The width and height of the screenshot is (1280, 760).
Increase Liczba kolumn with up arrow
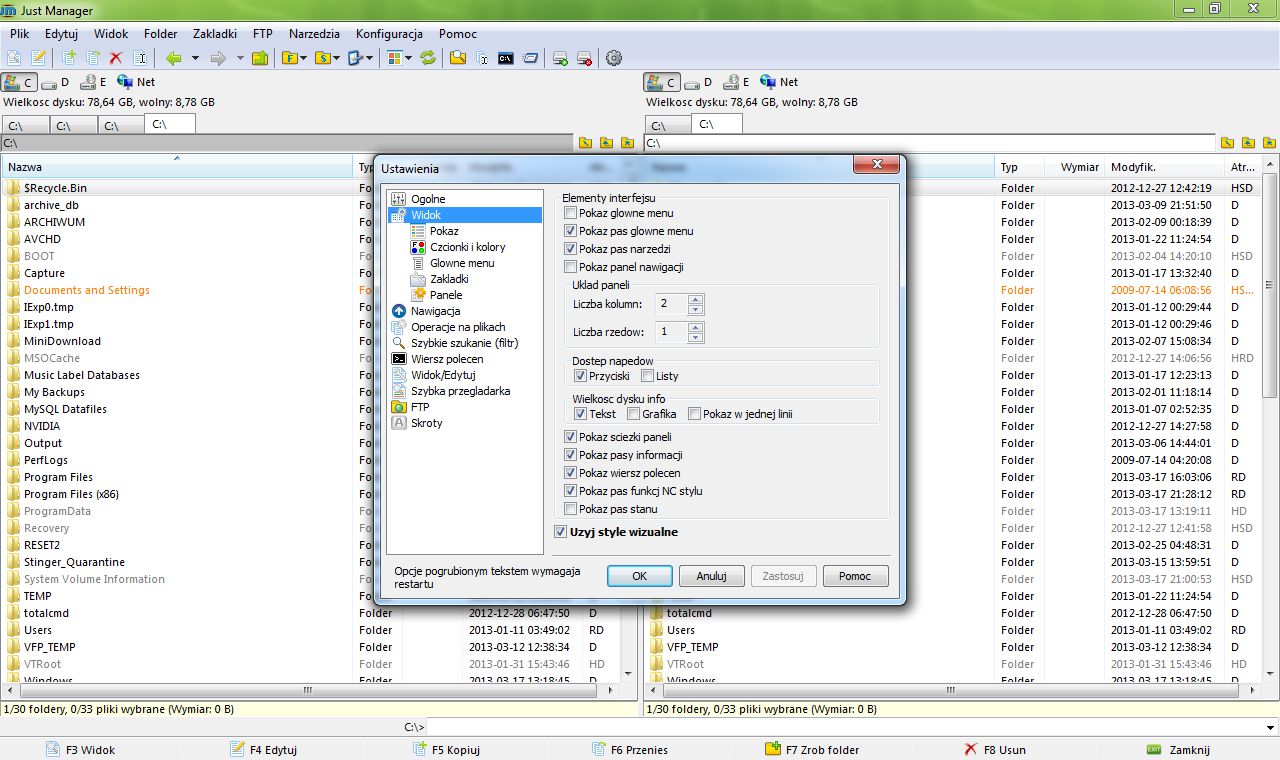click(x=696, y=298)
